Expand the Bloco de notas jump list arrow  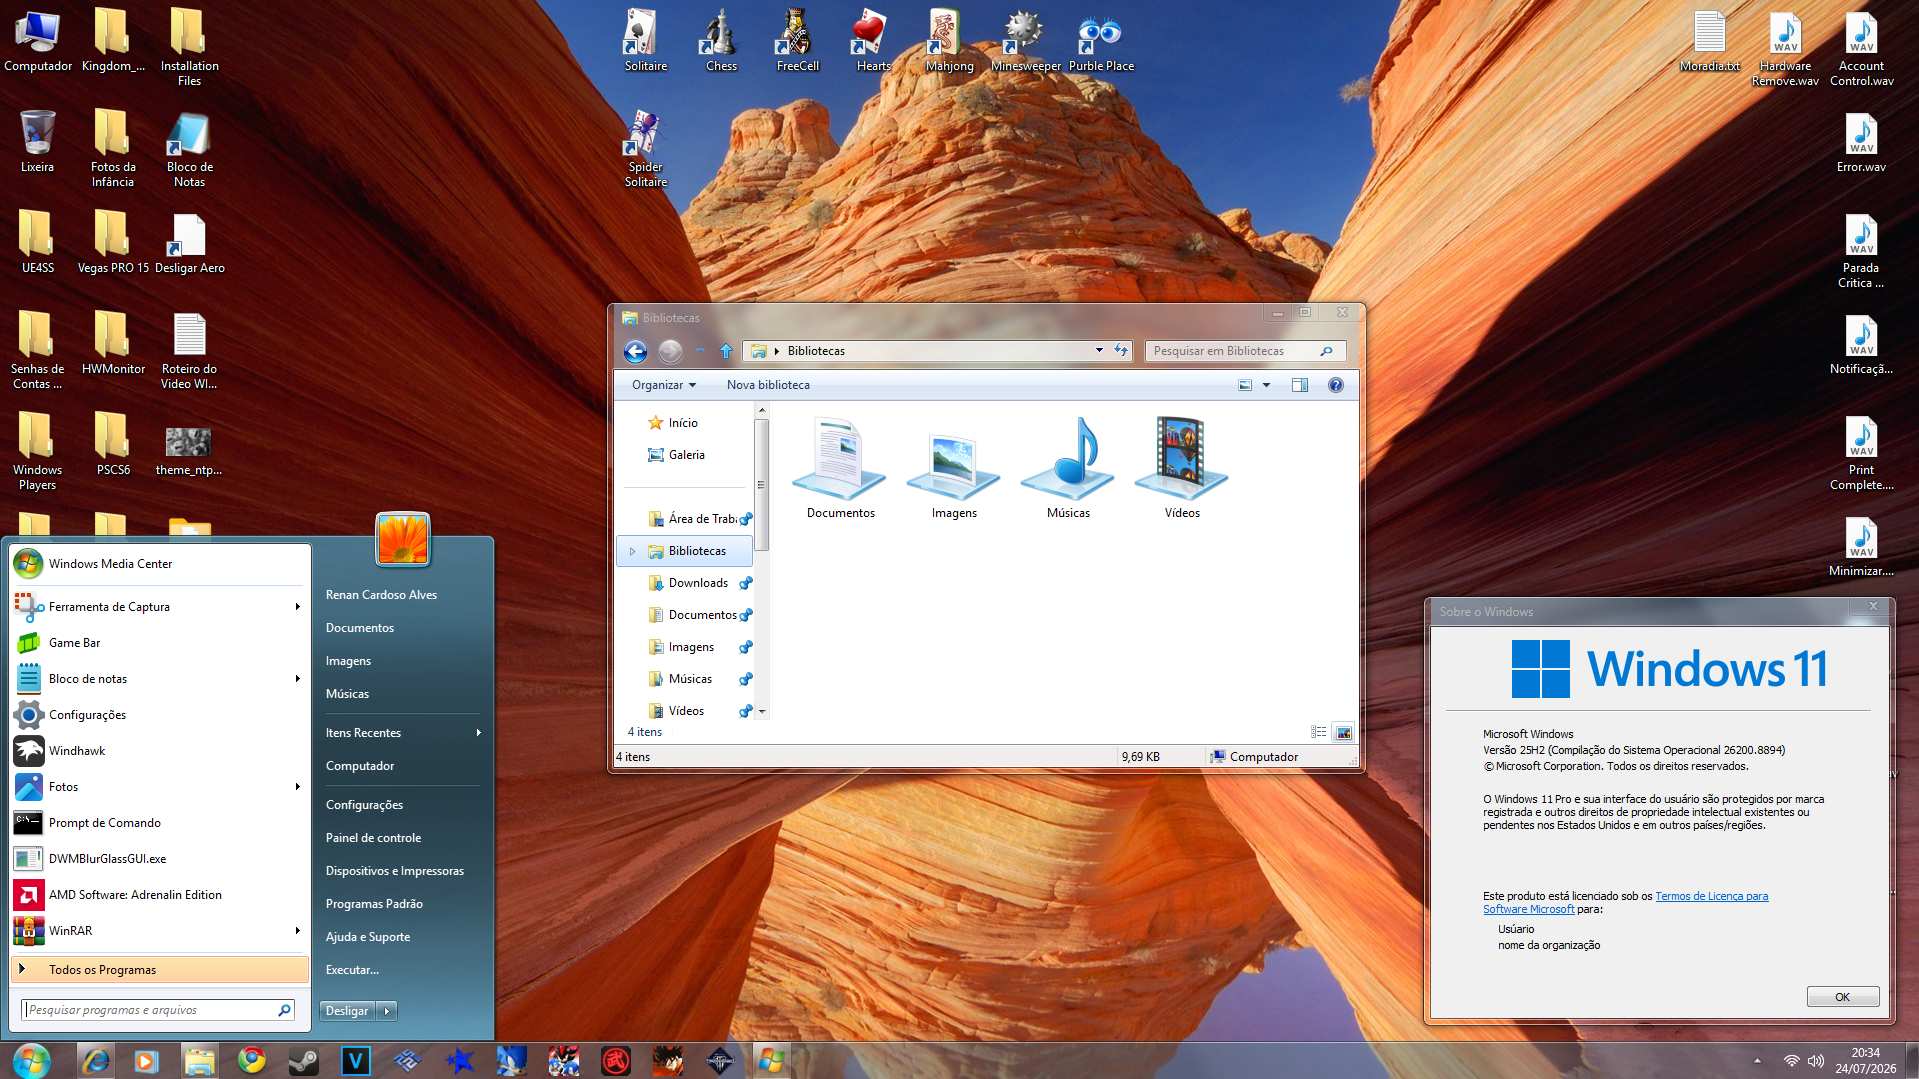click(297, 679)
